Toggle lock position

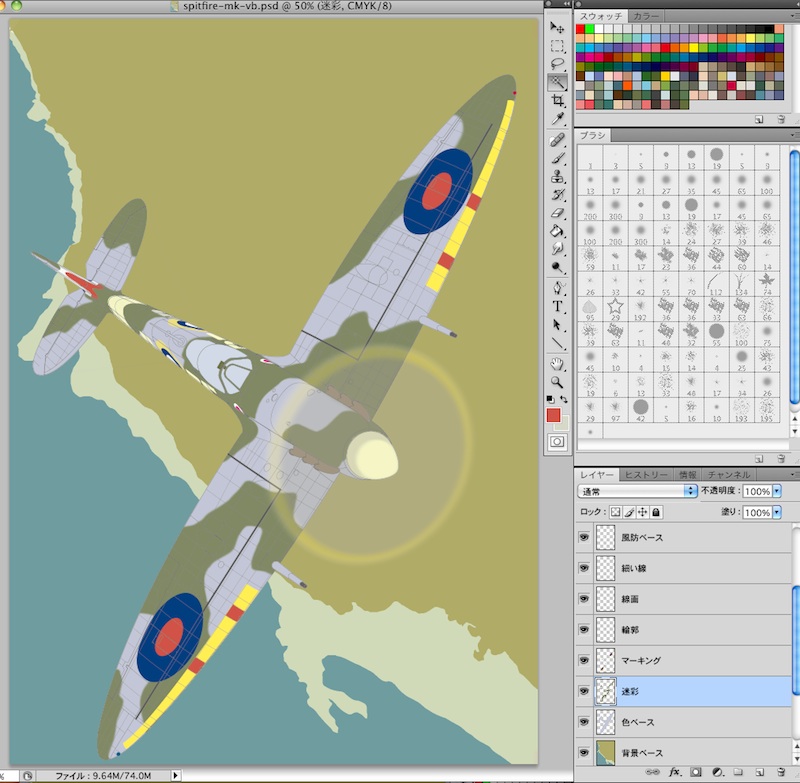click(643, 512)
